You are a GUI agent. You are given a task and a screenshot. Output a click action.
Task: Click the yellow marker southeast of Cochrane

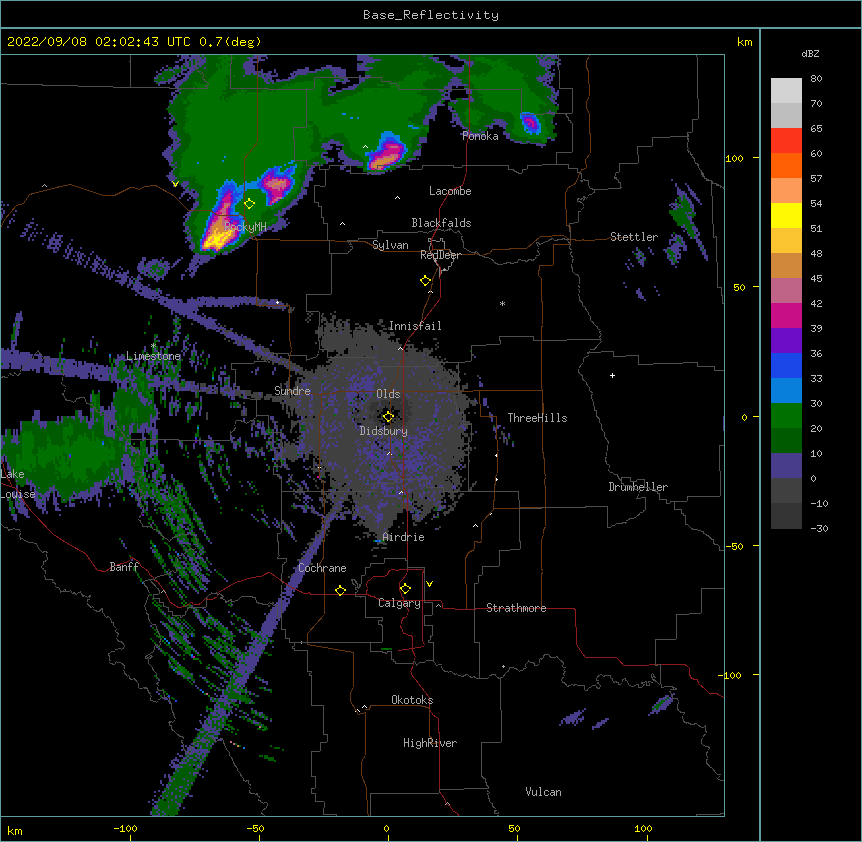pyautogui.click(x=340, y=590)
